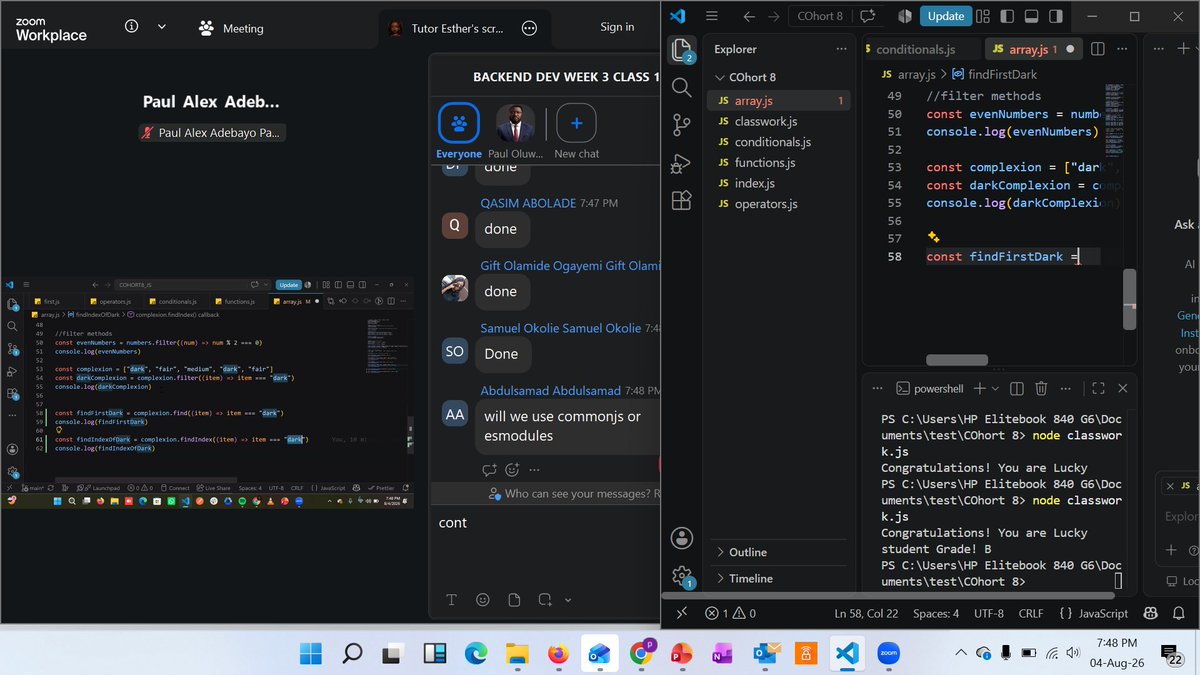Close the terminal panel
The image size is (1200, 675).
(x=1122, y=388)
